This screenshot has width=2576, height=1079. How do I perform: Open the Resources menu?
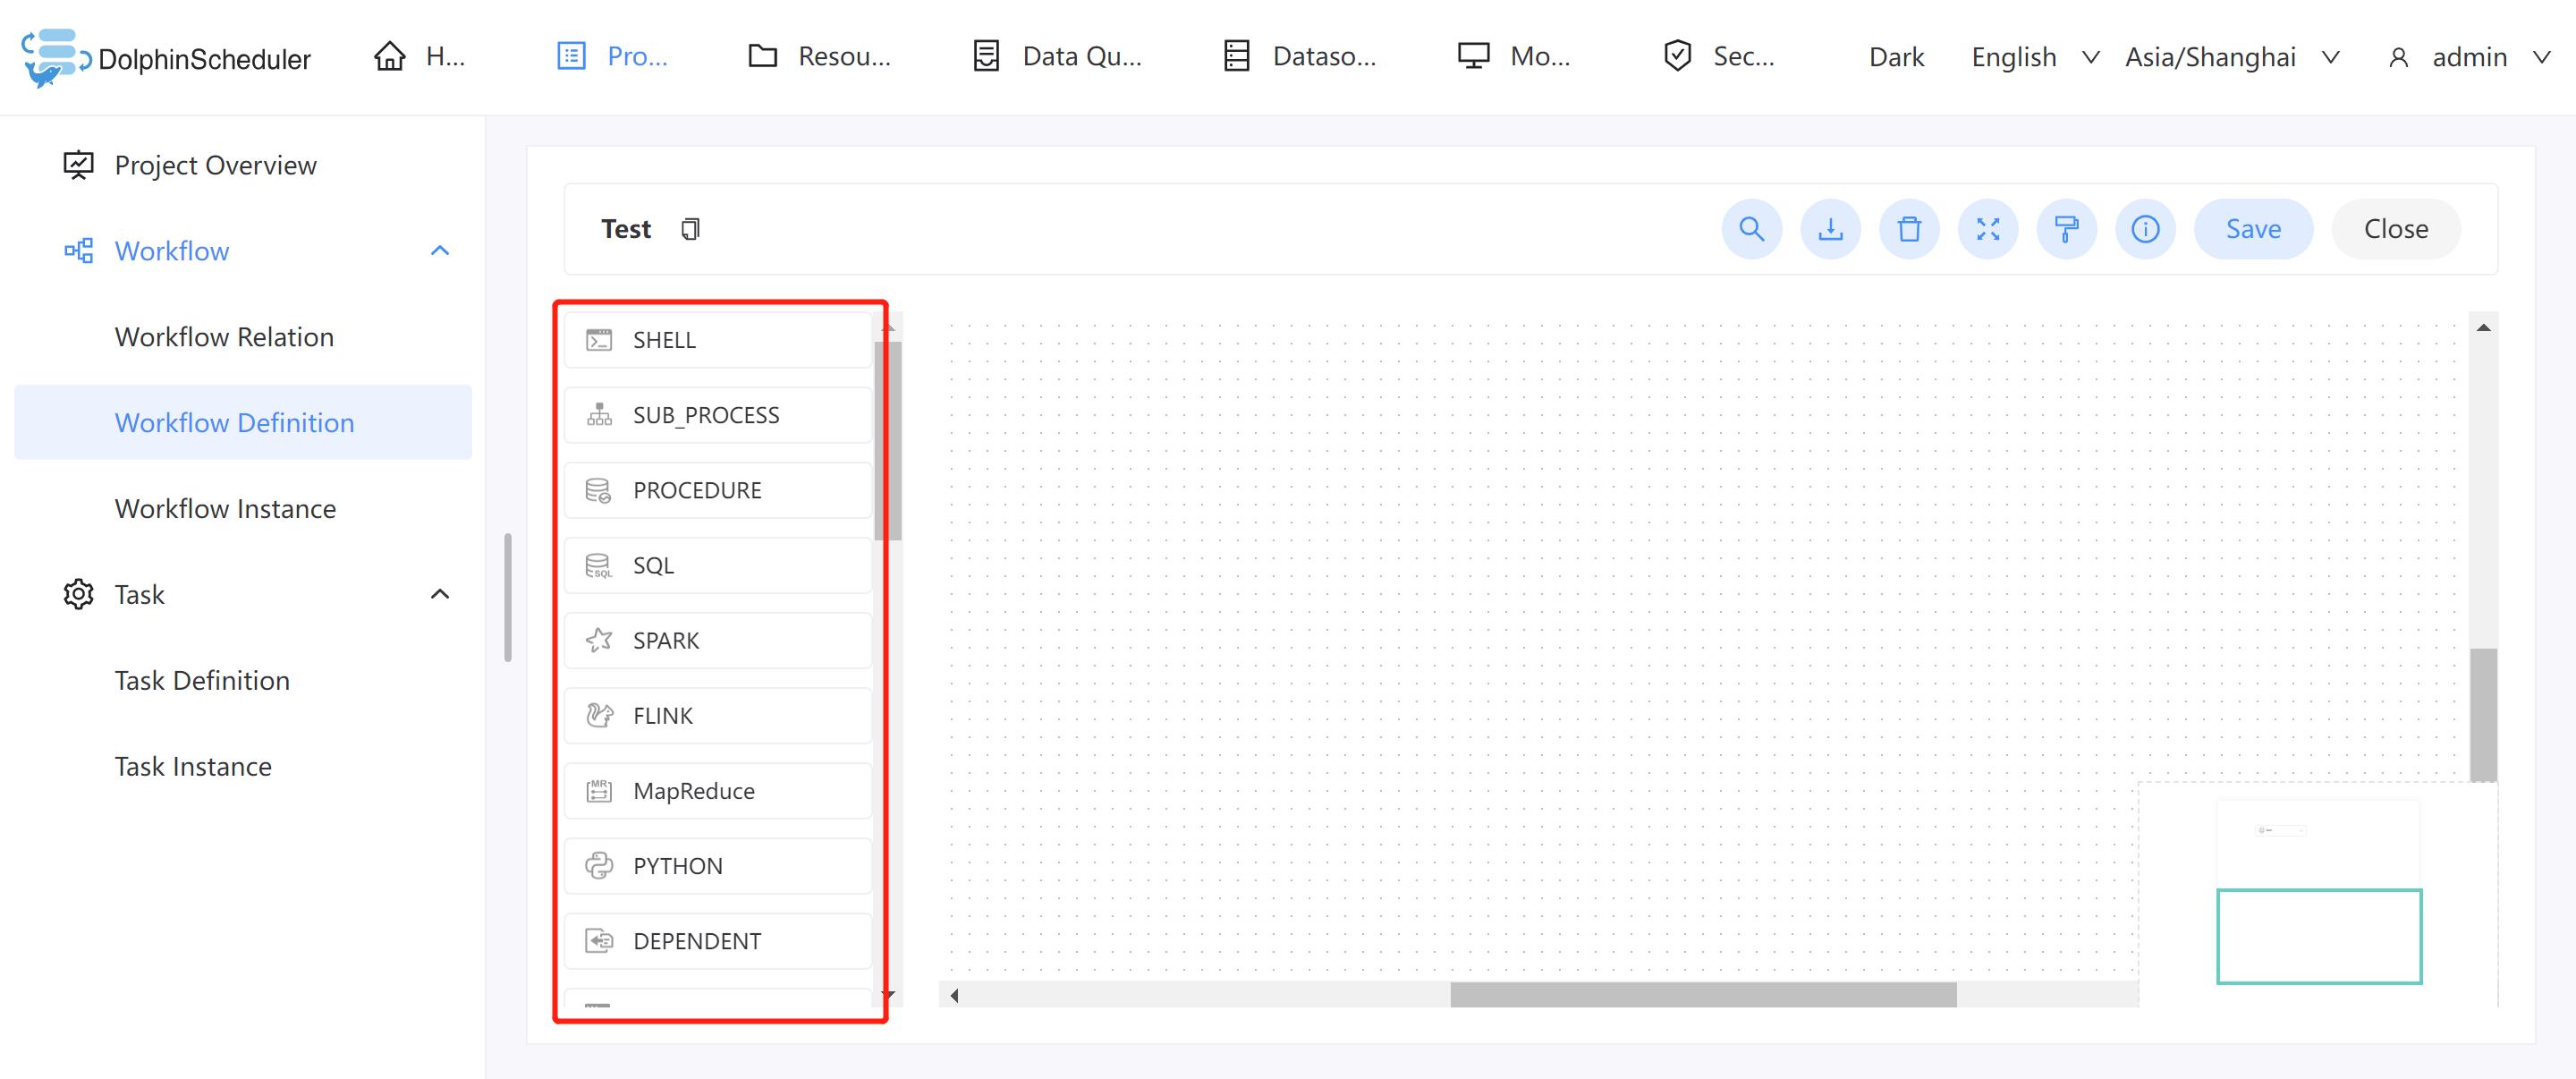(x=819, y=57)
